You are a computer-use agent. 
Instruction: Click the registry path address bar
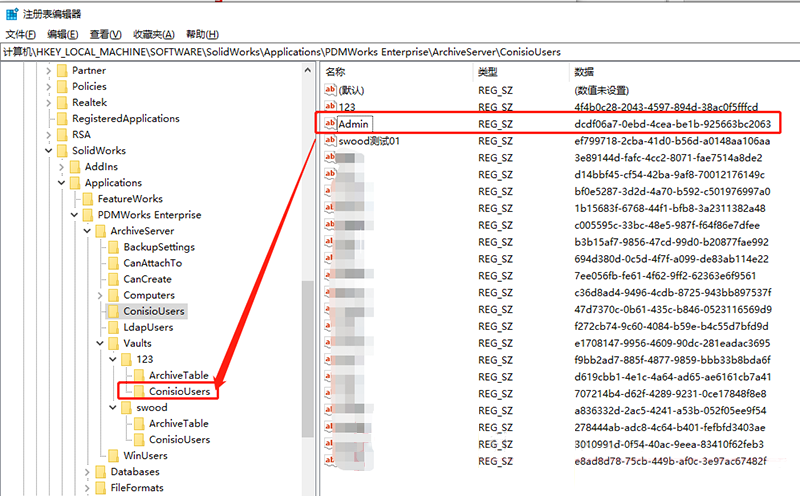tap(400, 51)
